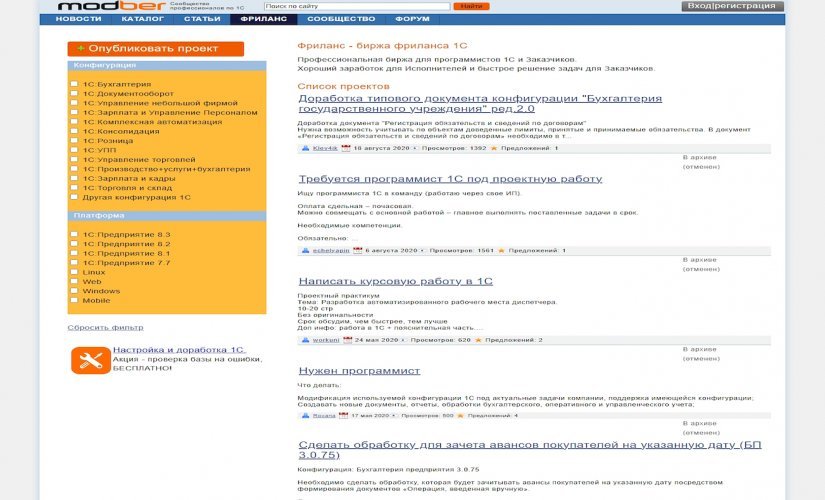Open Вход|регистрация

(732, 6)
